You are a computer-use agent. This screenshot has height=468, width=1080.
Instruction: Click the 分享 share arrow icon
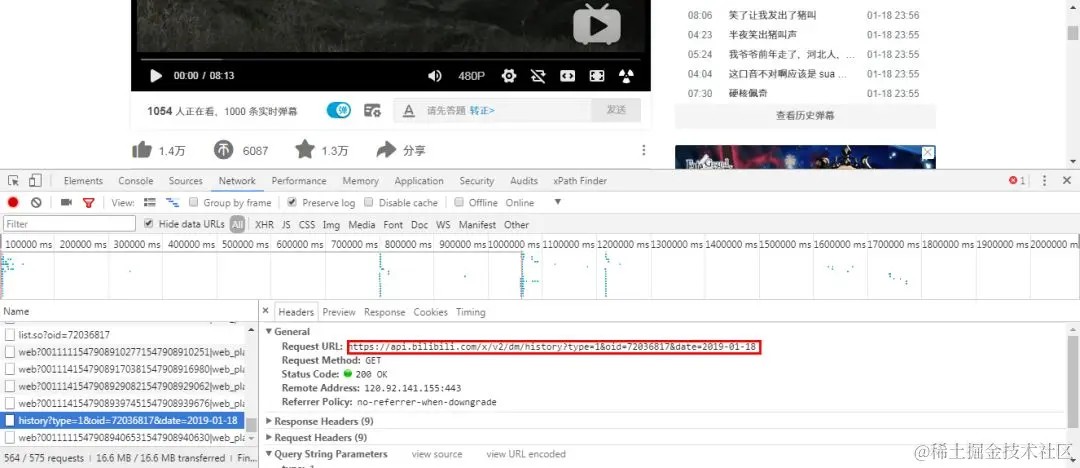(x=386, y=150)
